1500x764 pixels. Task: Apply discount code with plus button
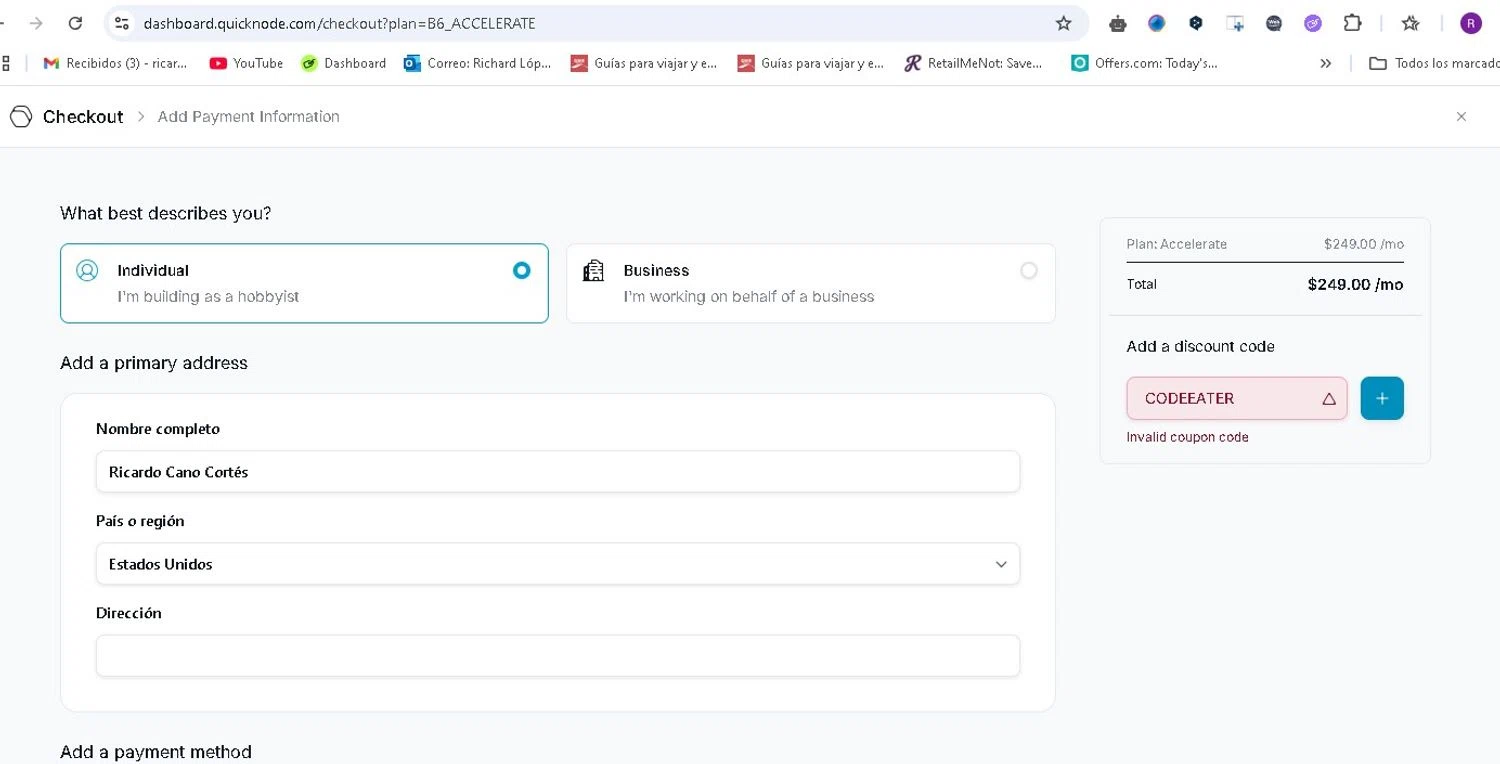(x=1382, y=398)
